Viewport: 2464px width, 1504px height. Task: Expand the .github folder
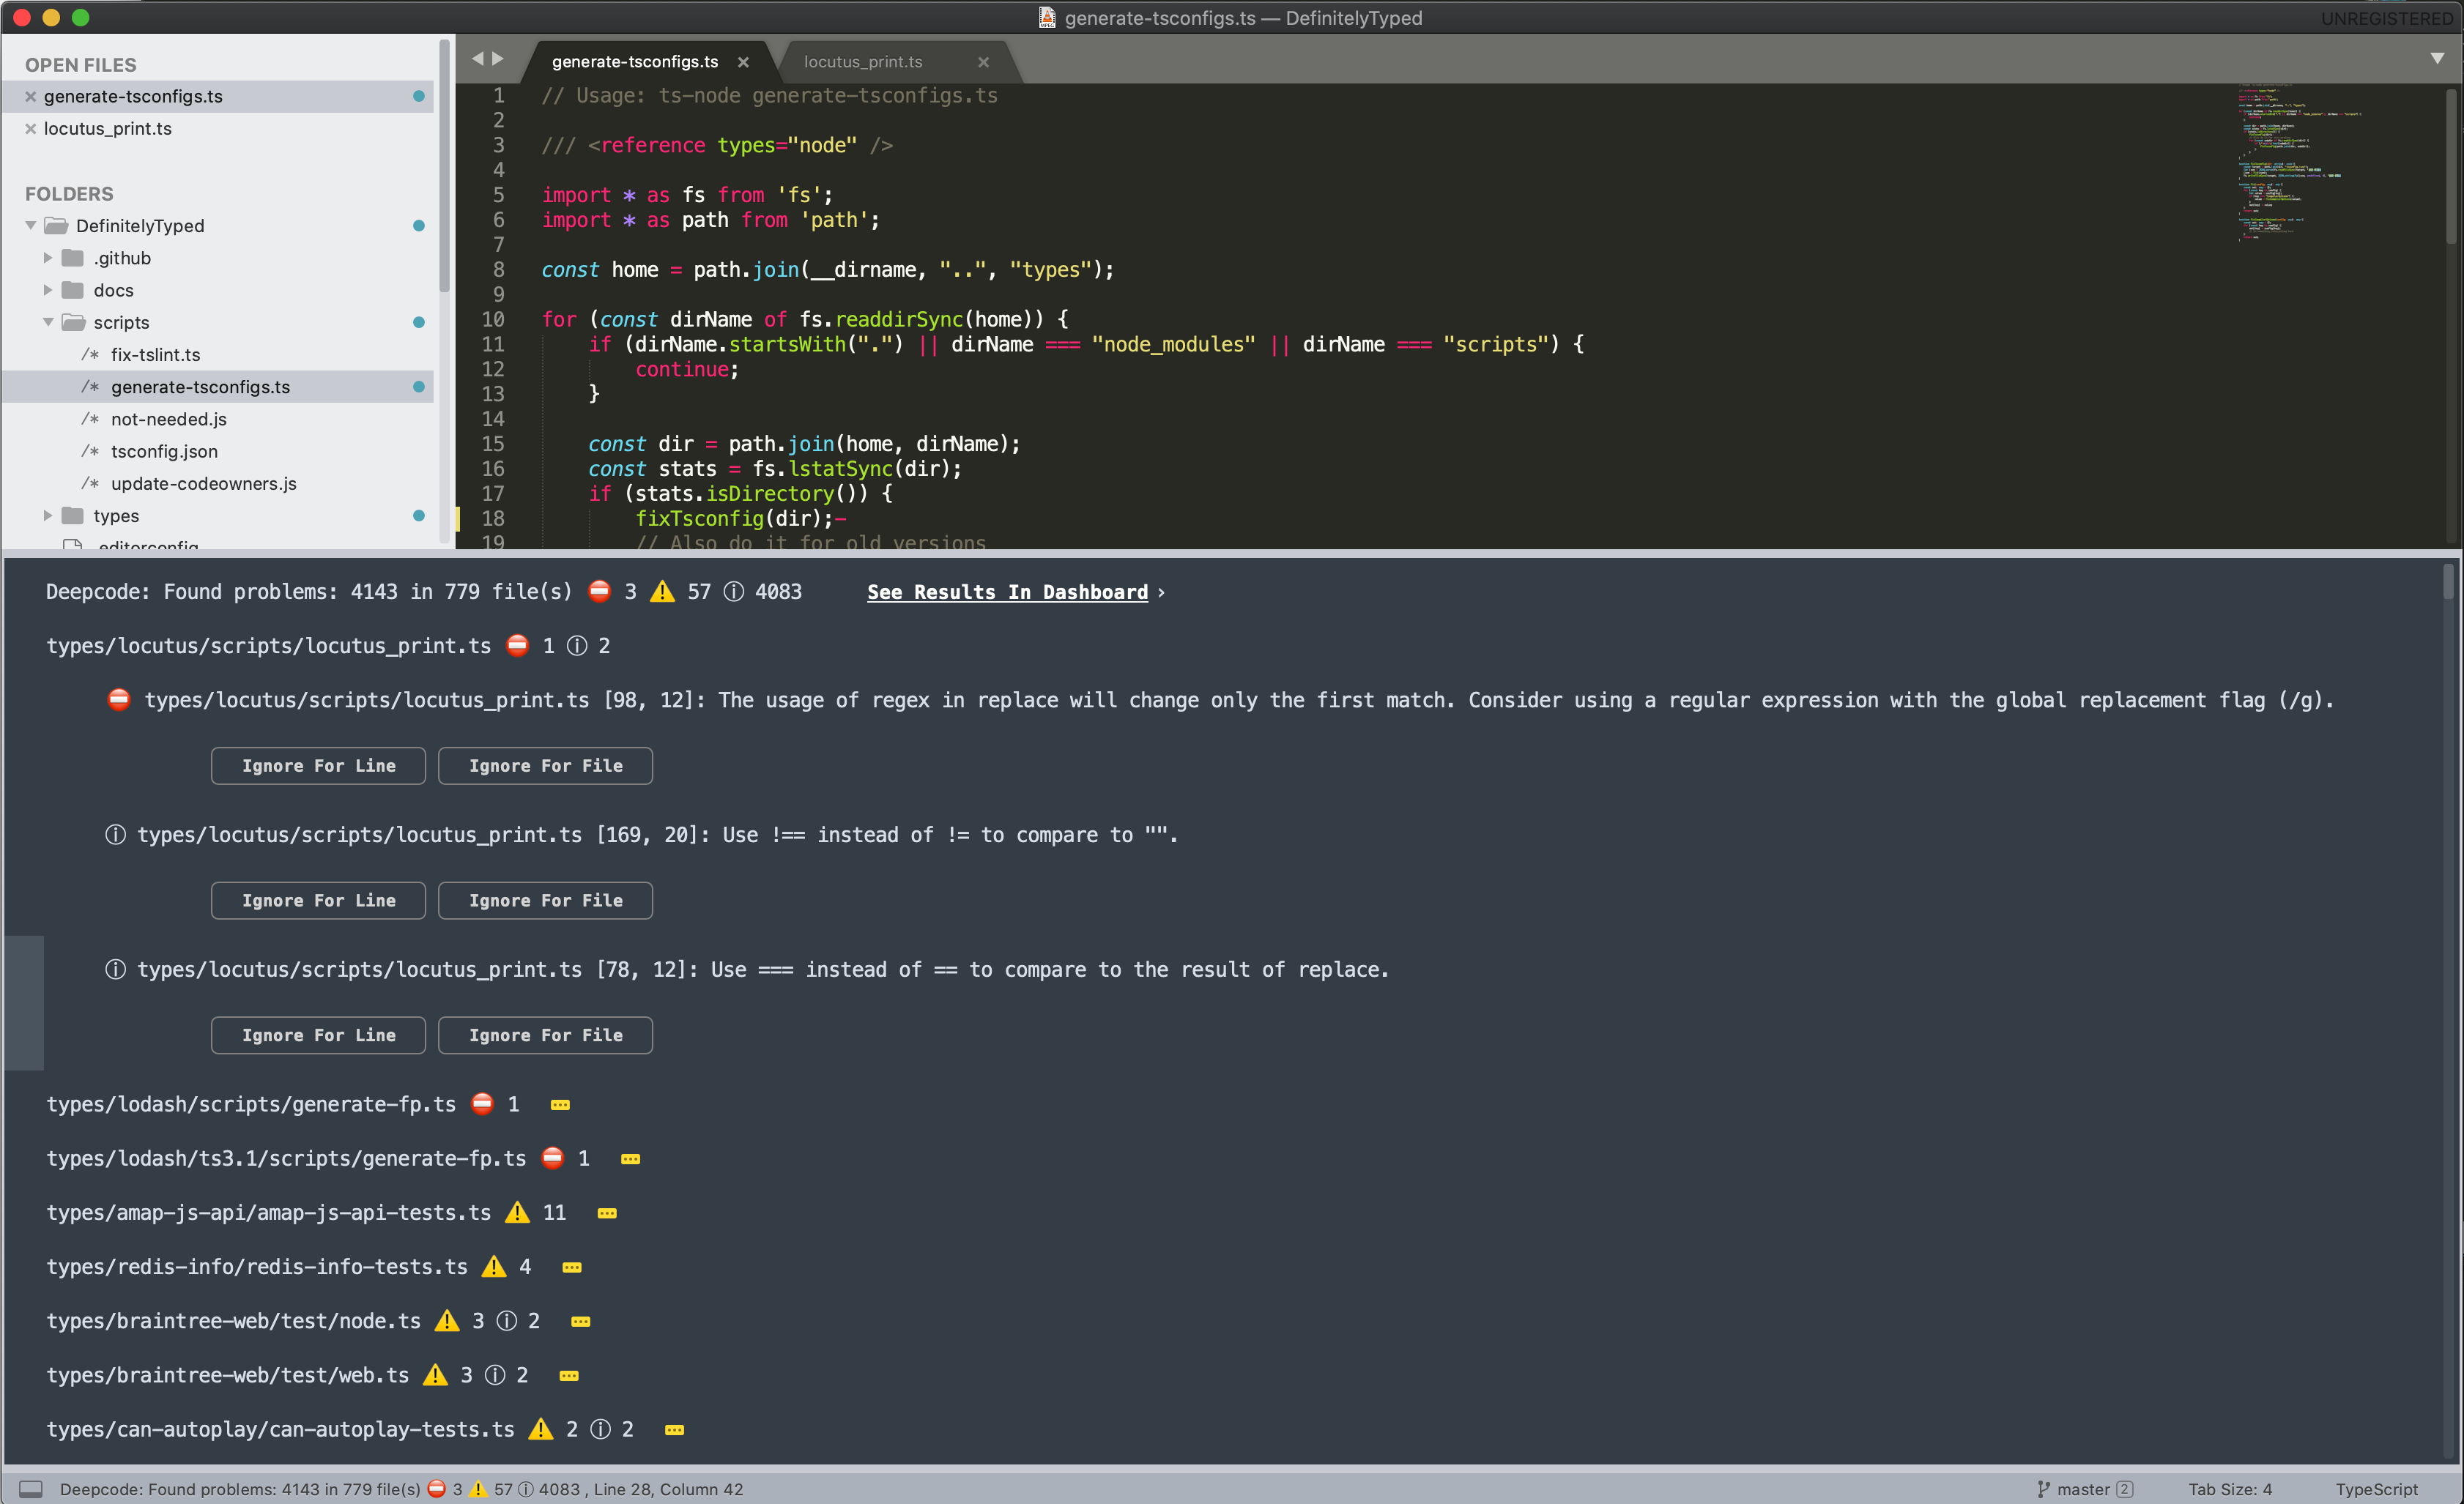47,258
